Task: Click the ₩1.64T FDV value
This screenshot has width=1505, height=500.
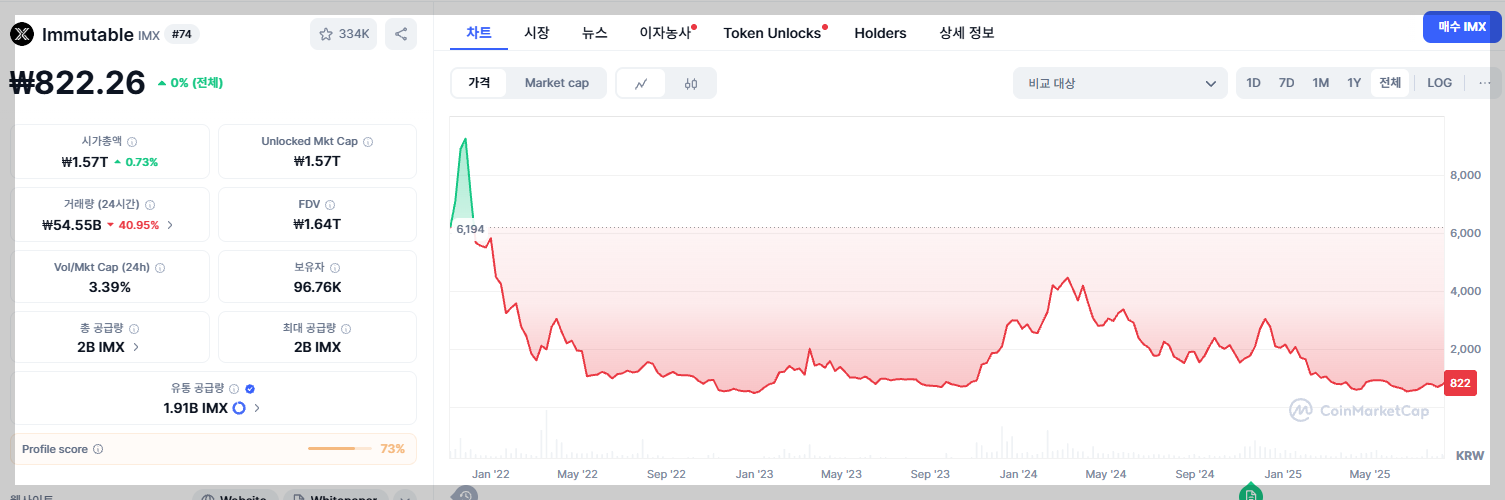Action: 317,224
